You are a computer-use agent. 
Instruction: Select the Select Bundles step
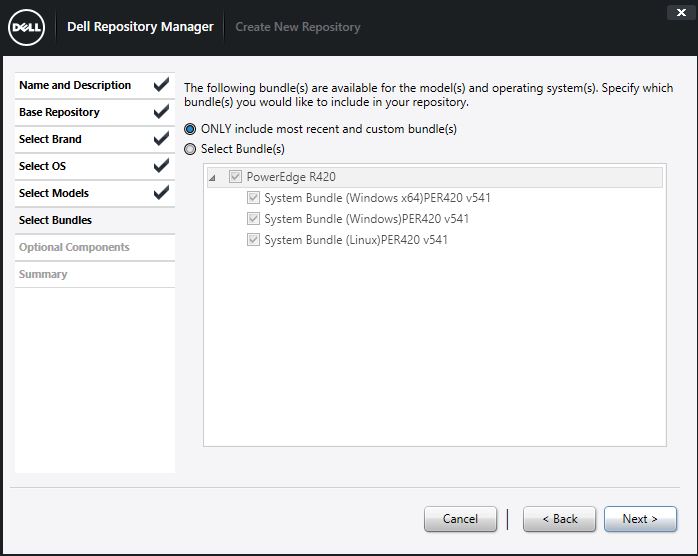pos(94,220)
